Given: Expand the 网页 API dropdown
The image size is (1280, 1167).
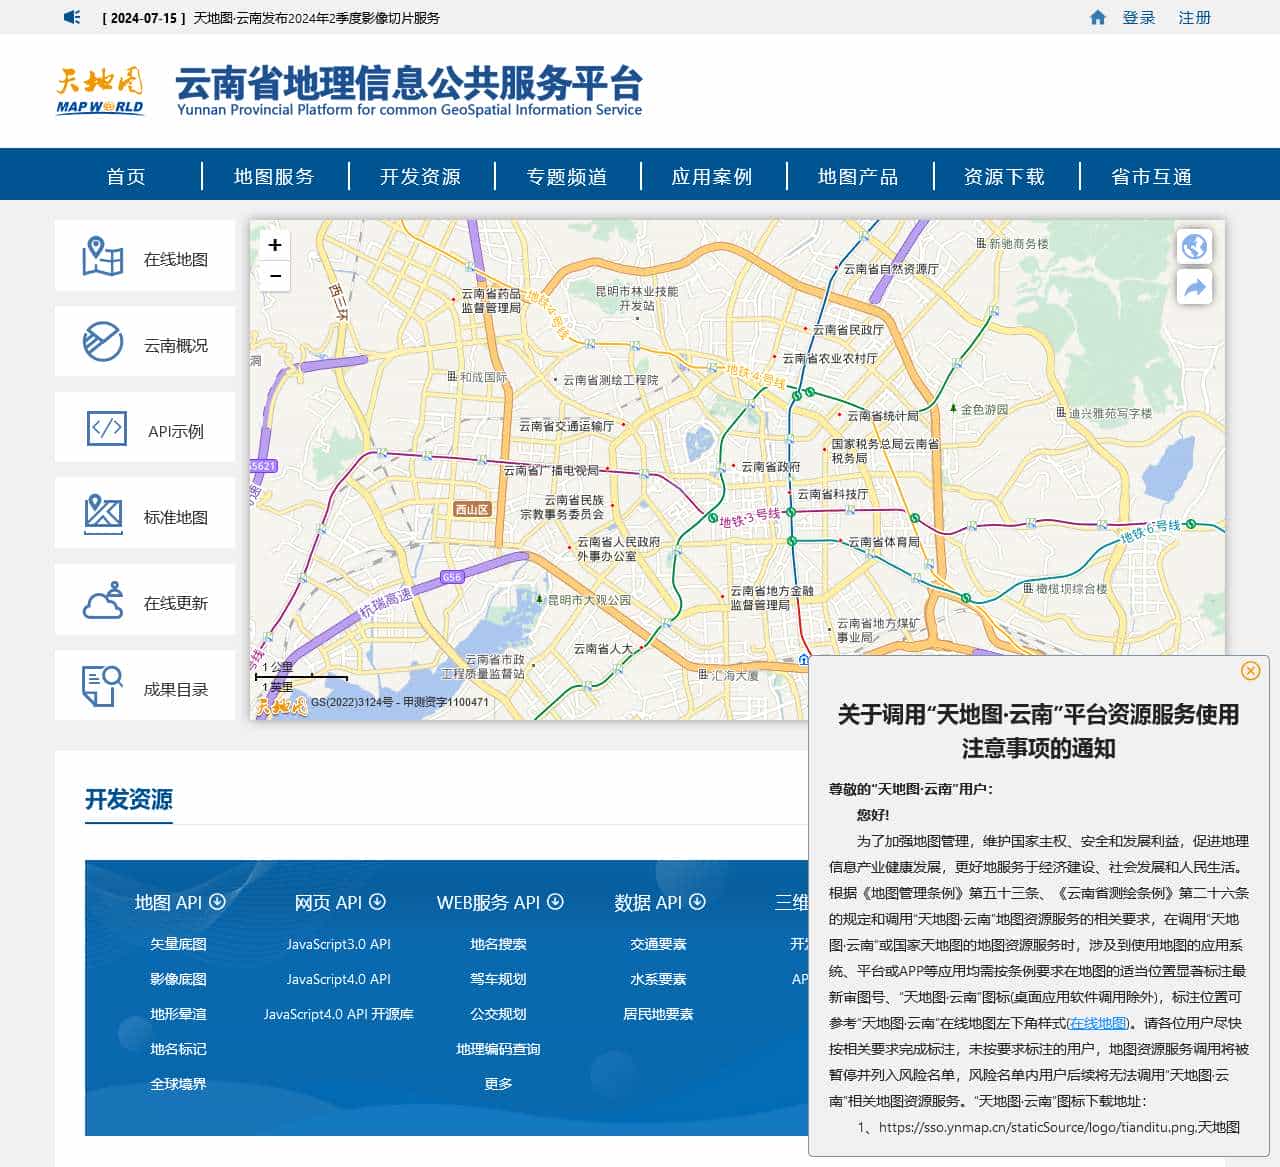Looking at the screenshot, I should point(377,901).
